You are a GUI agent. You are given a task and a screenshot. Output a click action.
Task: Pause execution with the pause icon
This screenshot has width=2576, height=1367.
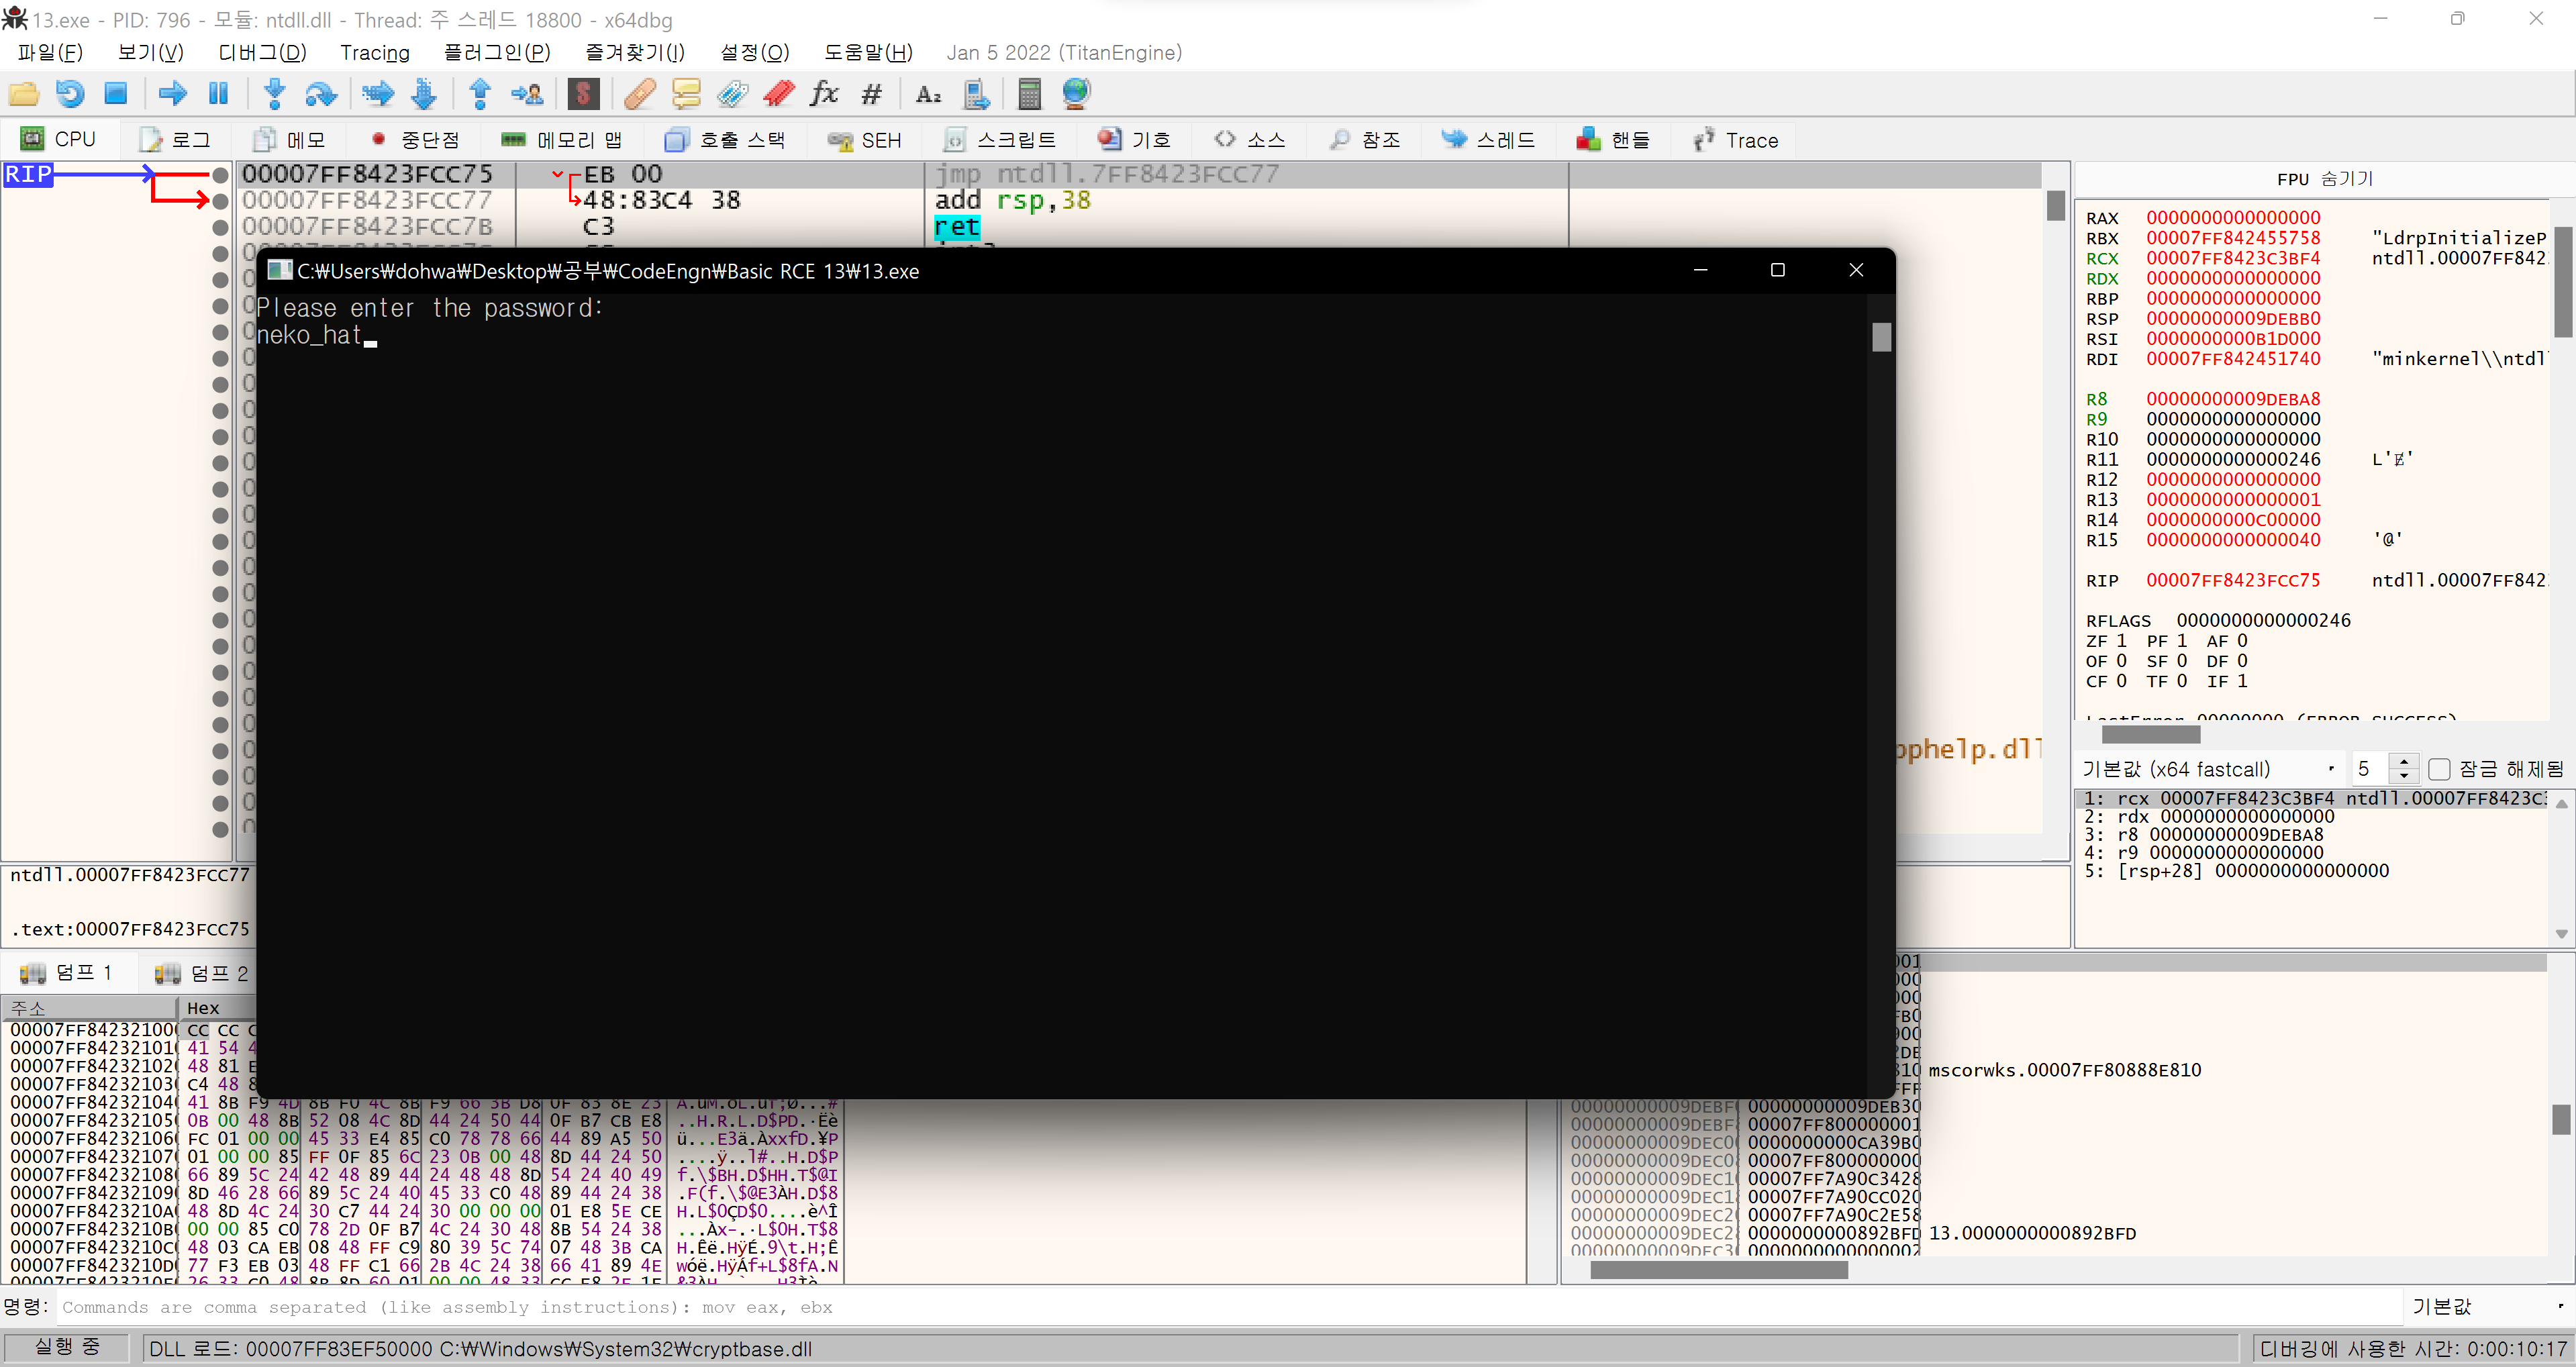tap(218, 94)
